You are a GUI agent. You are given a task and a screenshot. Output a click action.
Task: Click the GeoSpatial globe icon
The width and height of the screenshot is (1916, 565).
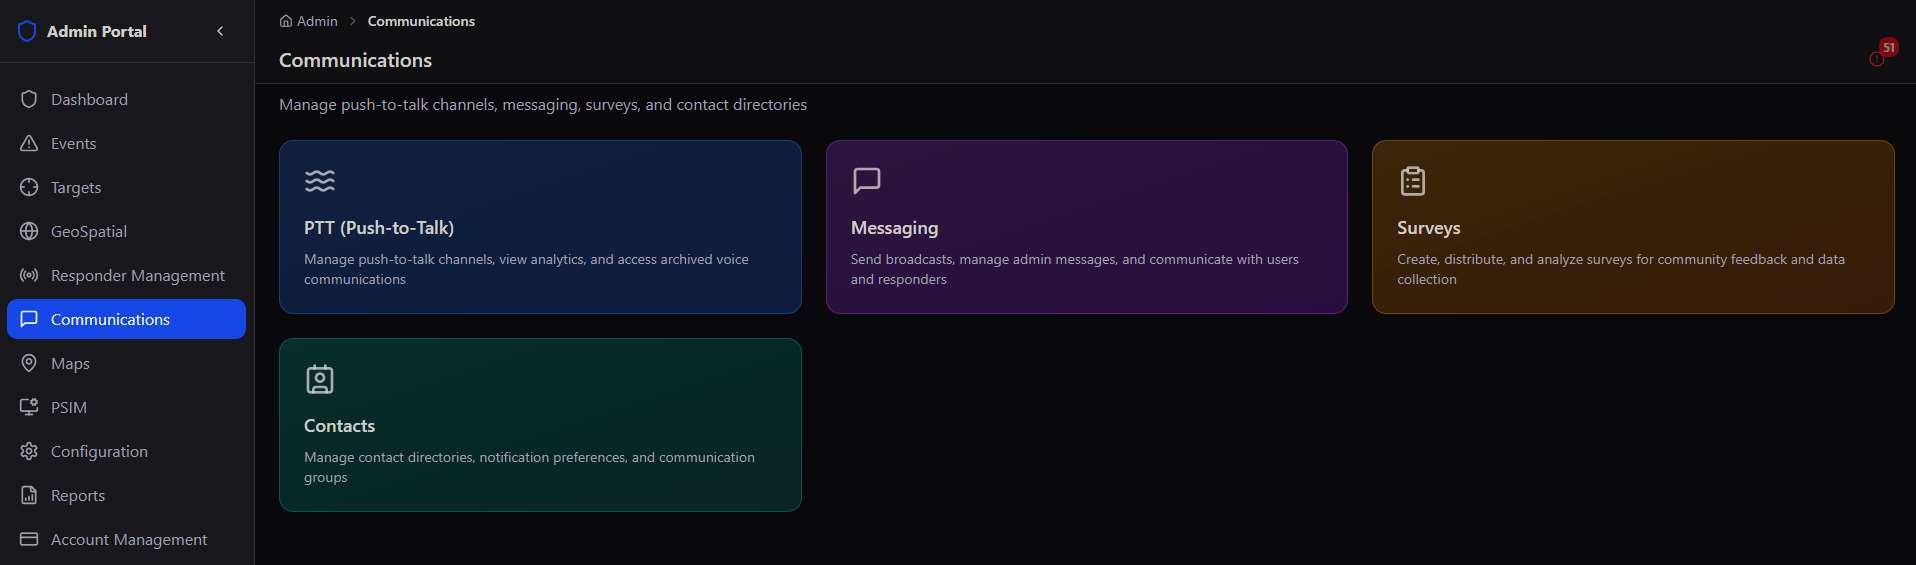click(29, 231)
